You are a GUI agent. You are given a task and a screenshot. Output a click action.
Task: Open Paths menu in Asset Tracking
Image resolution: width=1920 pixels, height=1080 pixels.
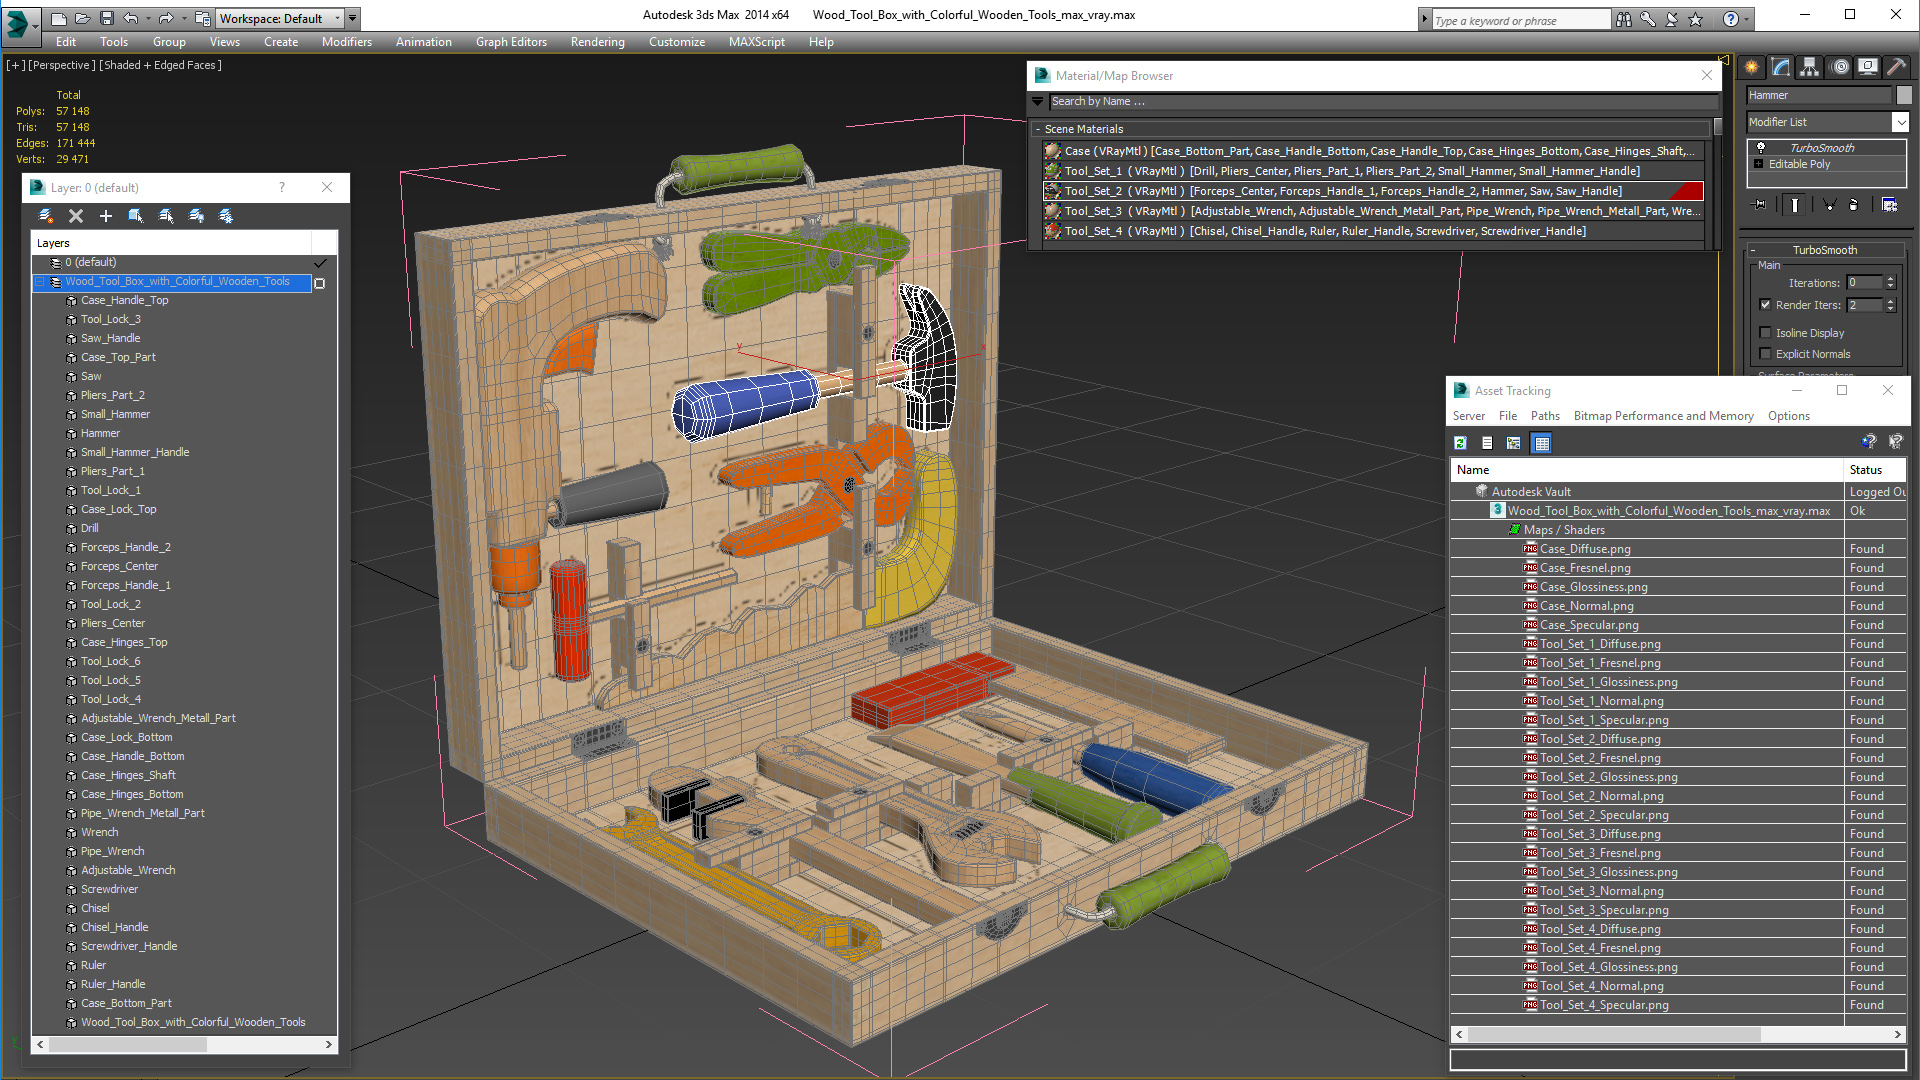(x=1545, y=416)
